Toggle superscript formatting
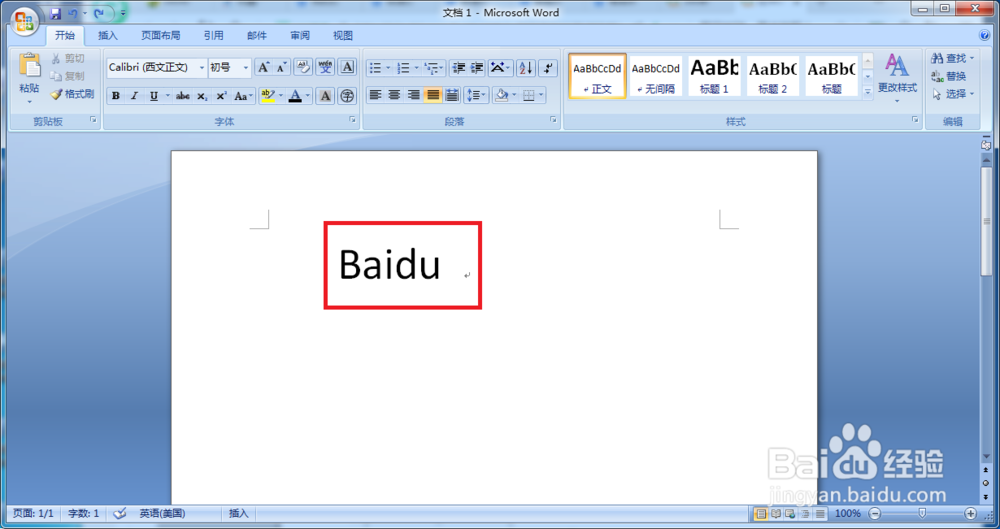 [x=221, y=96]
